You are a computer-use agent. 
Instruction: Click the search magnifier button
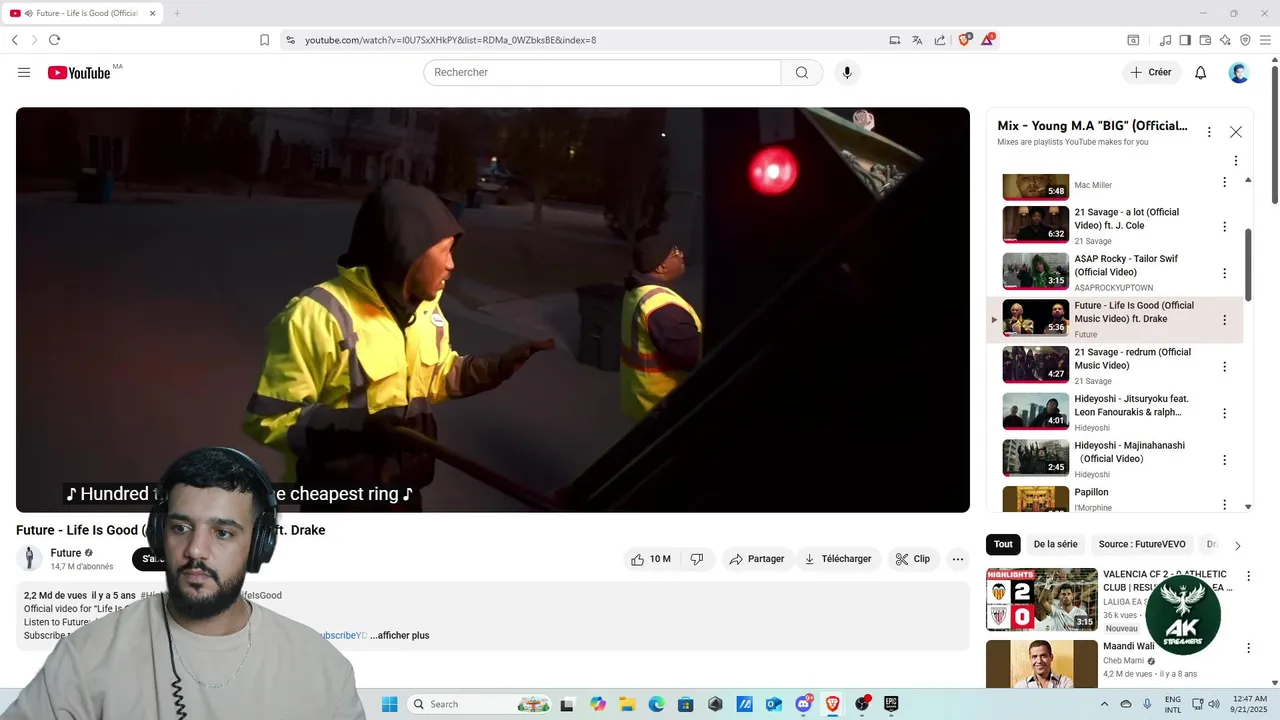pos(802,73)
